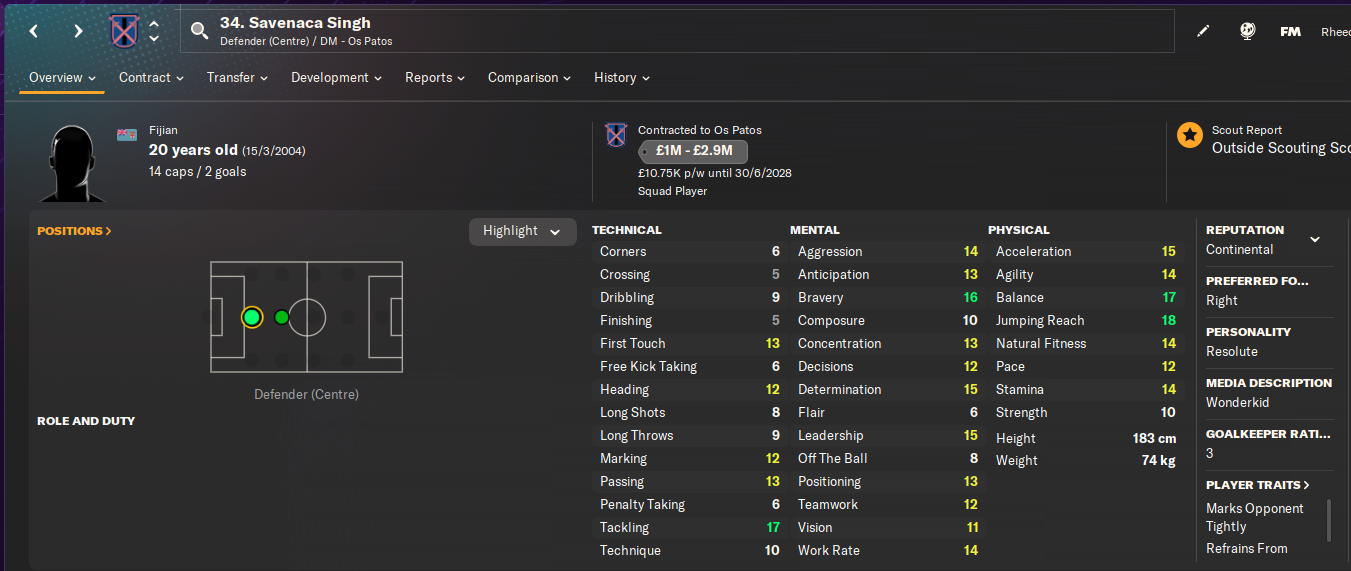Step to the previous squad player

[x=154, y=23]
